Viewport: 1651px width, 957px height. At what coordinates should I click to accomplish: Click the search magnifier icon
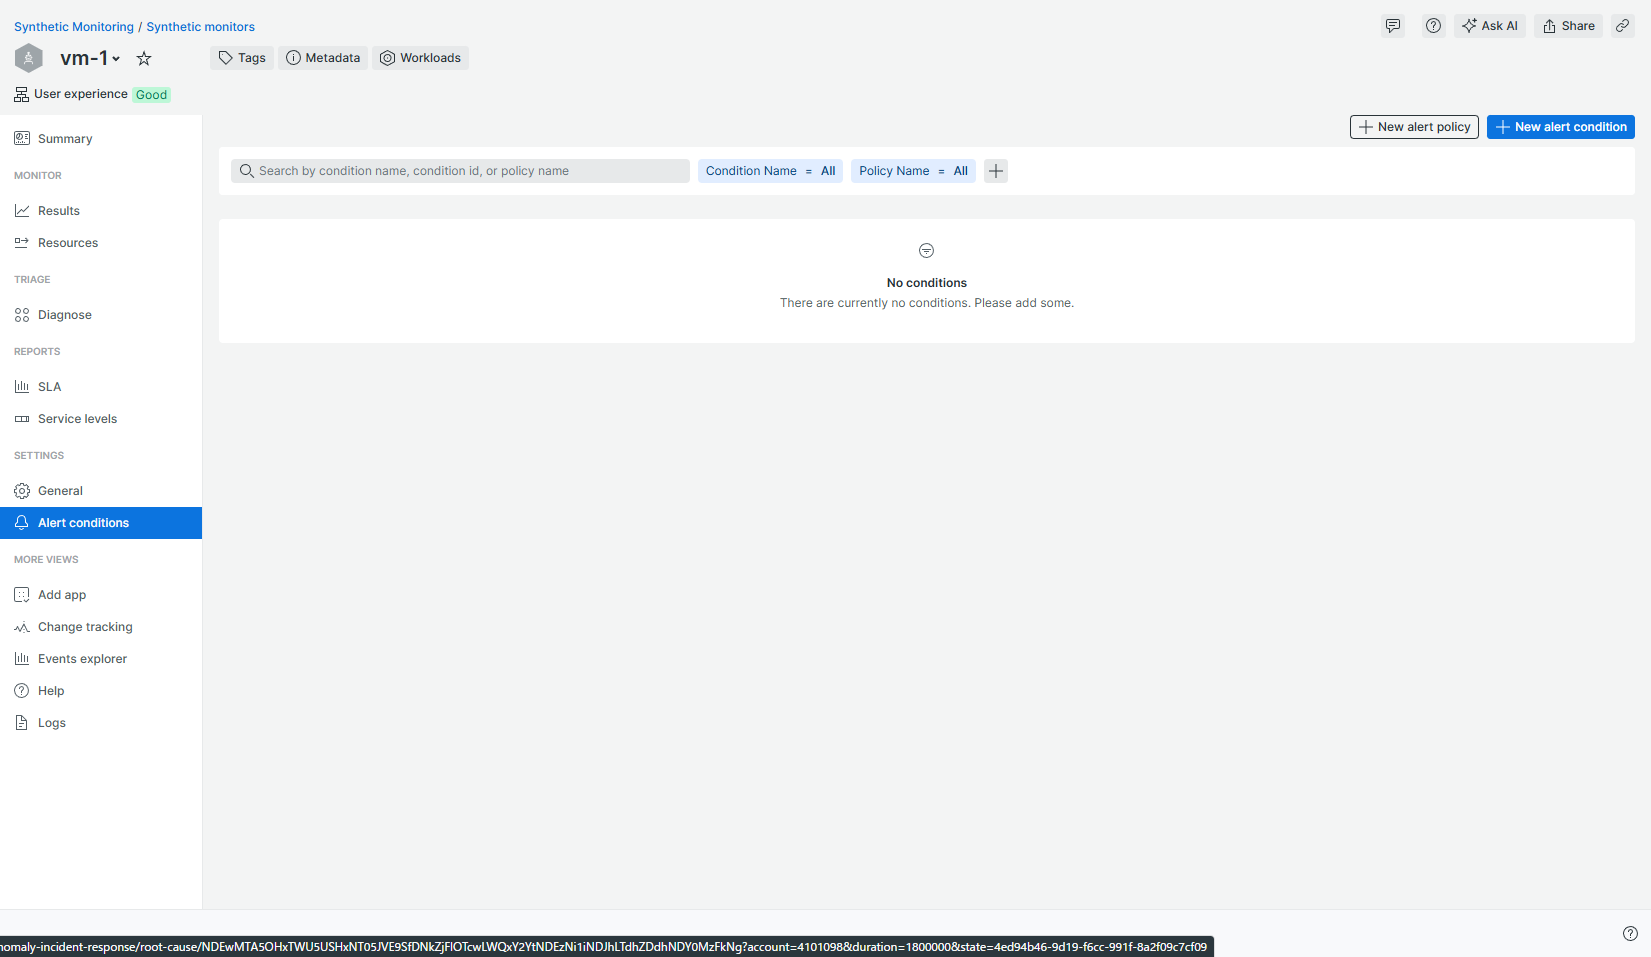coord(247,171)
